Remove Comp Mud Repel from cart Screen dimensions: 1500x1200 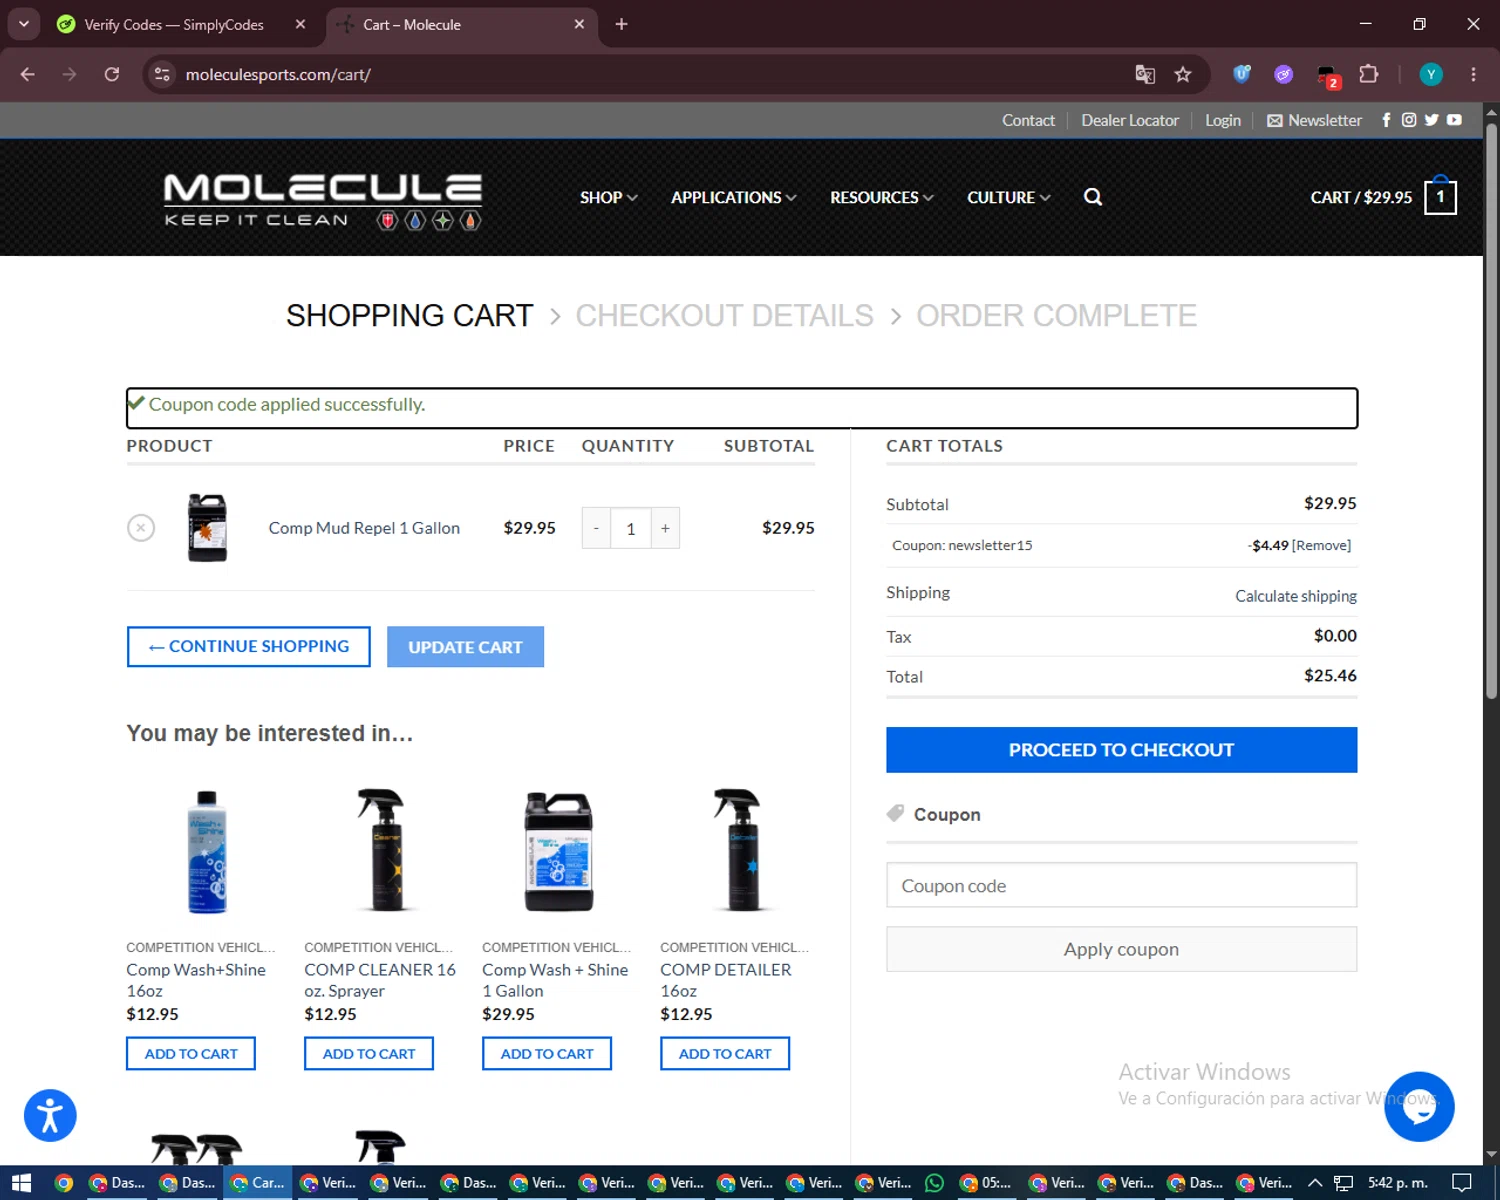(x=141, y=527)
